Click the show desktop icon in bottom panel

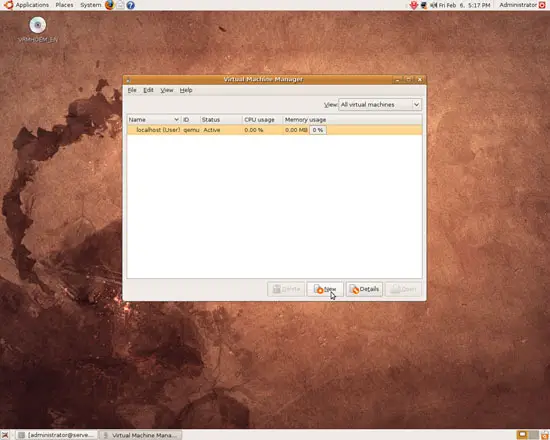(5, 435)
